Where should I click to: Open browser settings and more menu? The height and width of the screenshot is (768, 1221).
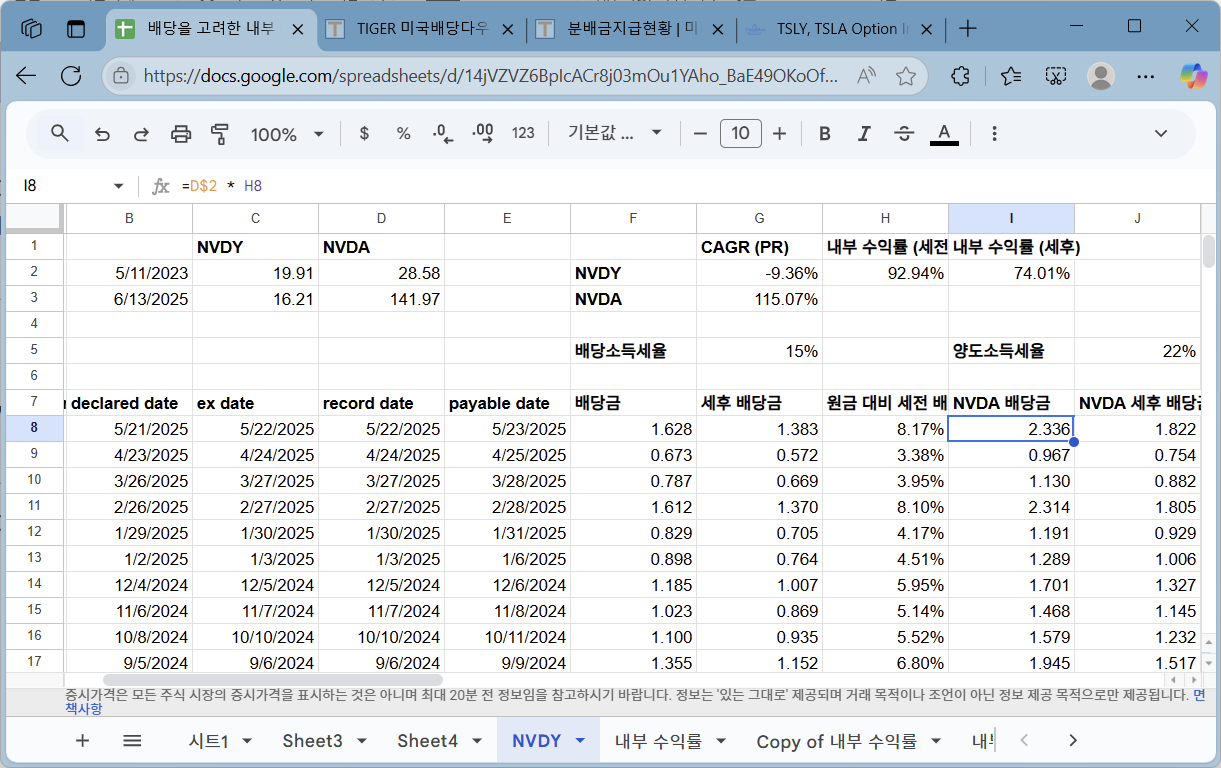click(1147, 76)
